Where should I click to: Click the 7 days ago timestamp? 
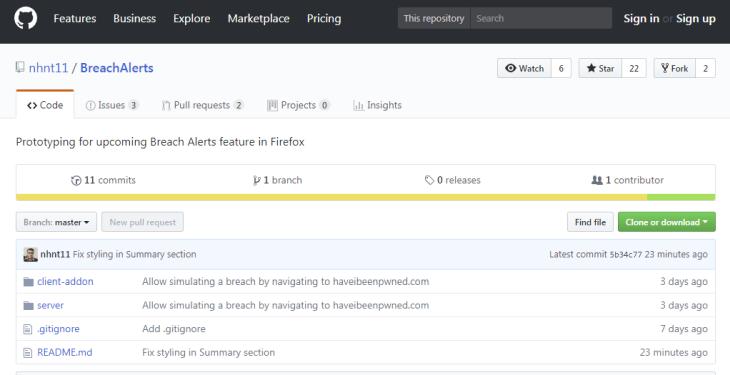(684, 329)
